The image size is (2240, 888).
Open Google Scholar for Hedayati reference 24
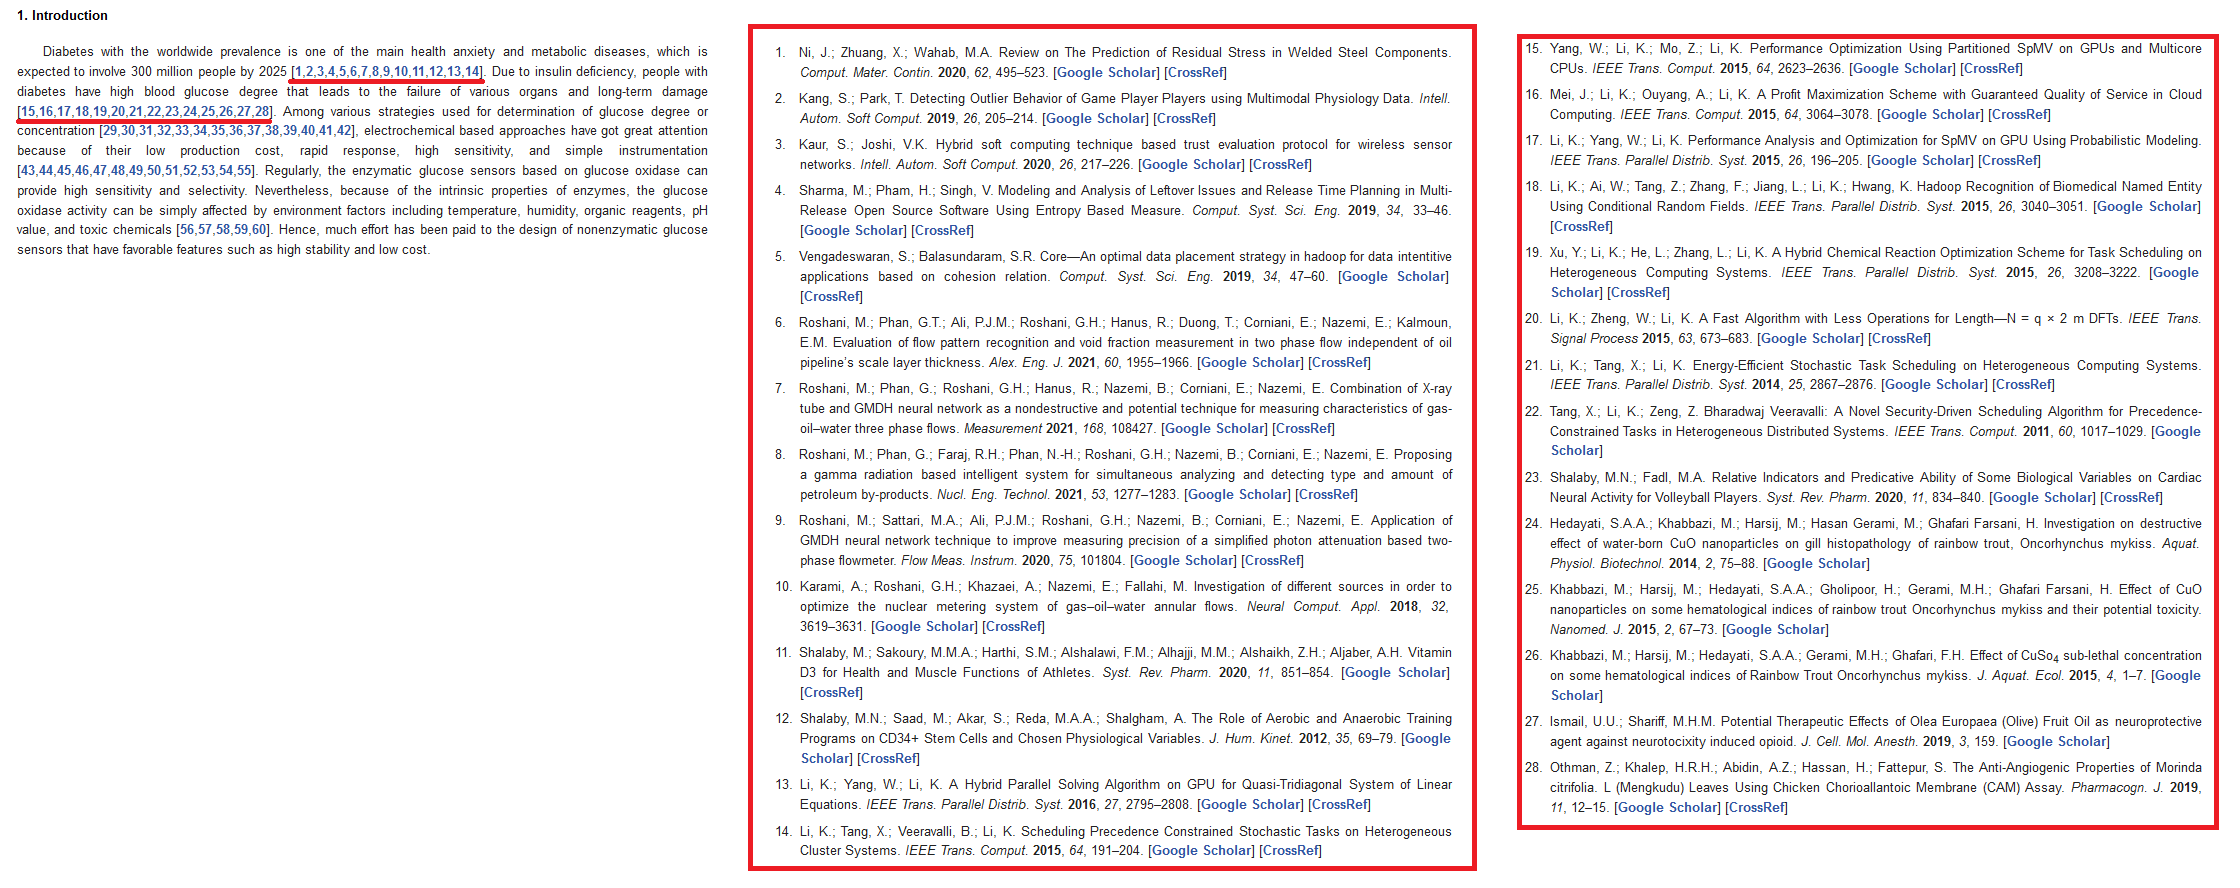1816,564
